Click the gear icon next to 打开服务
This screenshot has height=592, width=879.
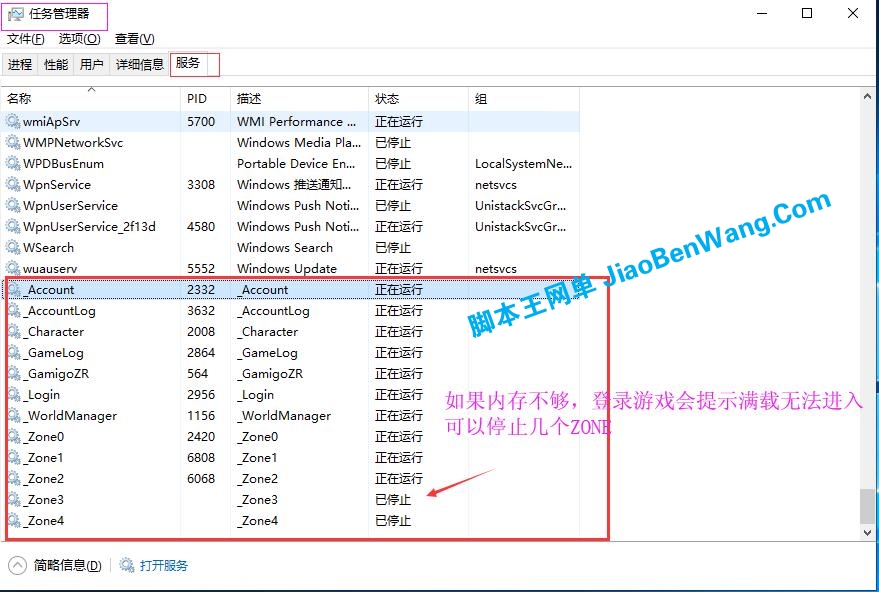[x=127, y=565]
